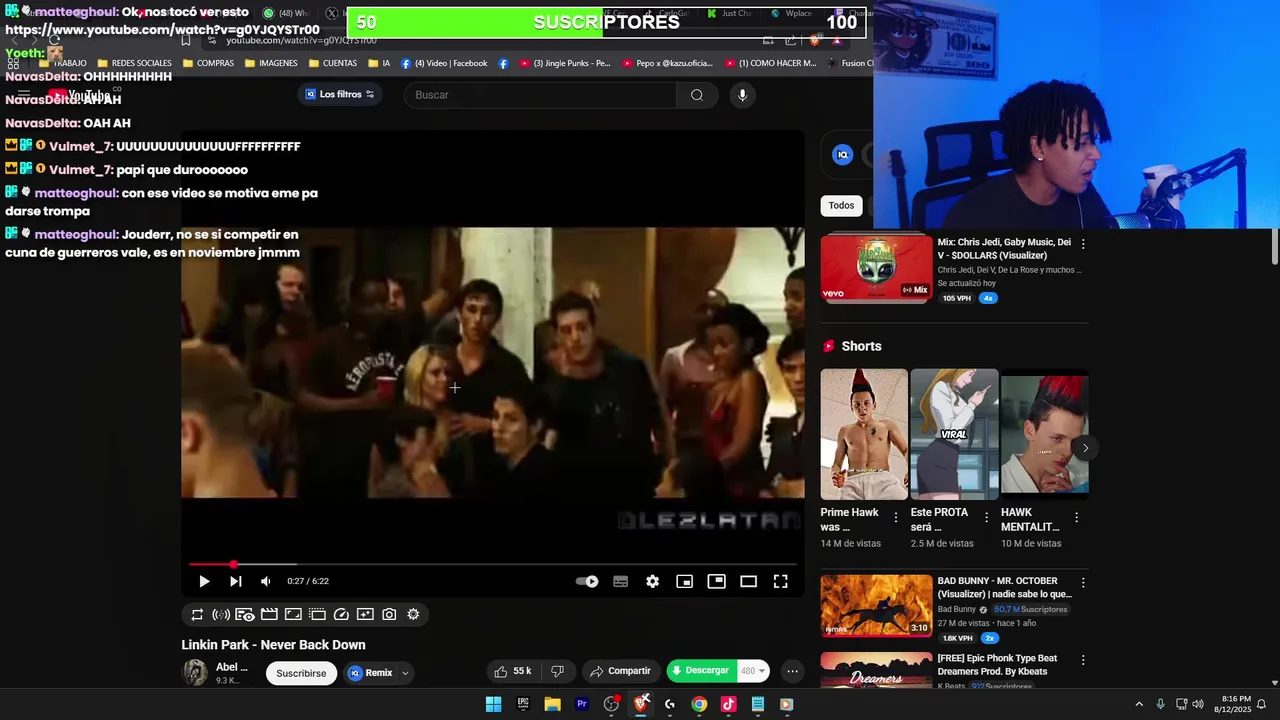Screen dimensions: 1280x720
Task: Open picture-in-picture mode in player
Action: [x=717, y=581]
